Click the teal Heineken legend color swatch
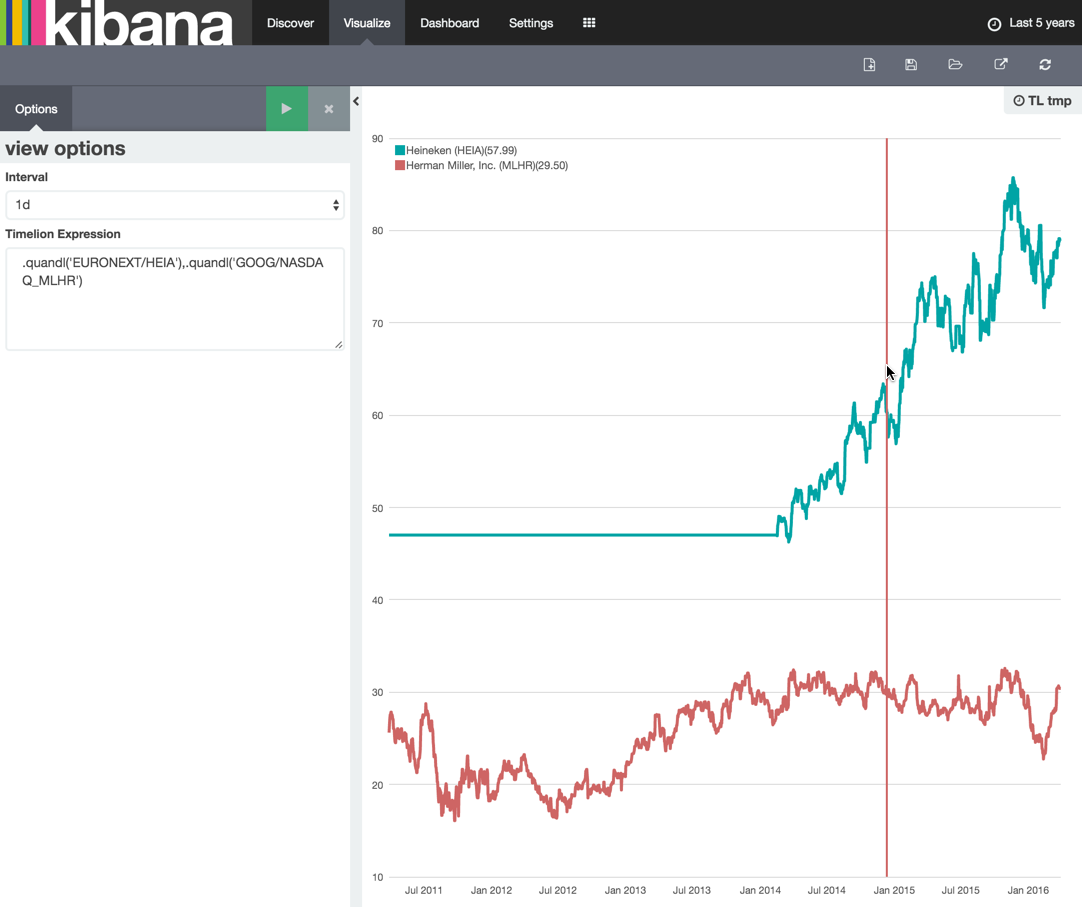 [400, 150]
